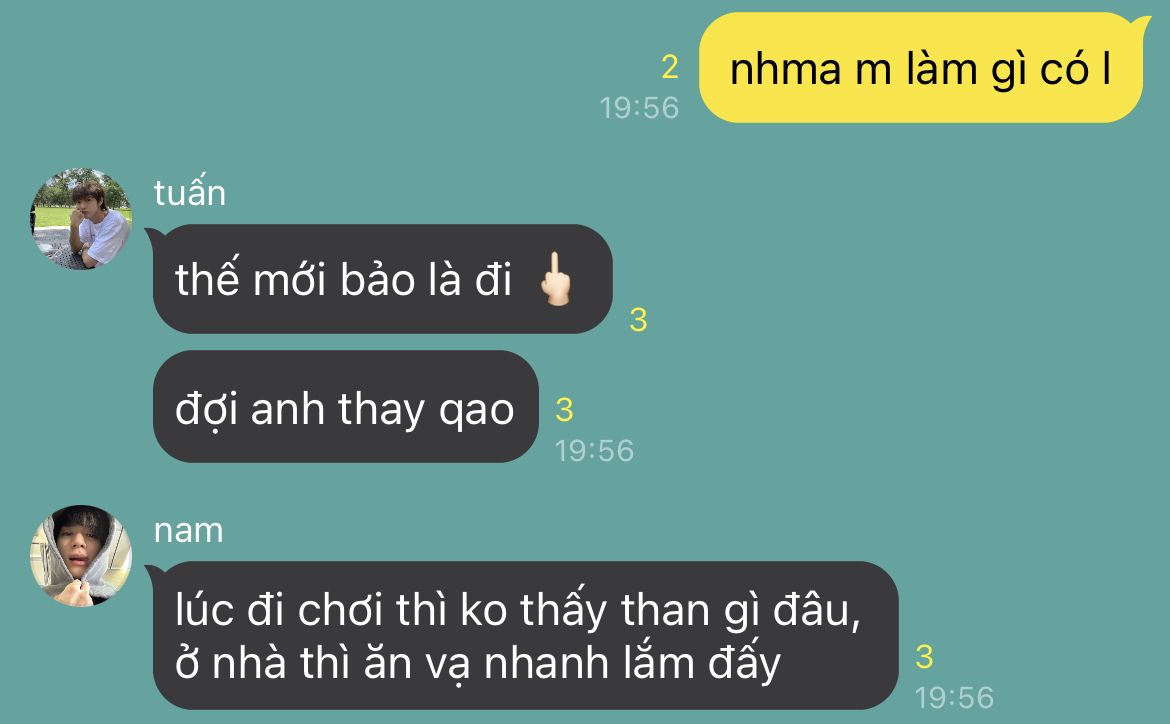Tap read count 3 beside 'thế mới bảo là đi'
This screenshot has width=1170, height=724.
(638, 319)
